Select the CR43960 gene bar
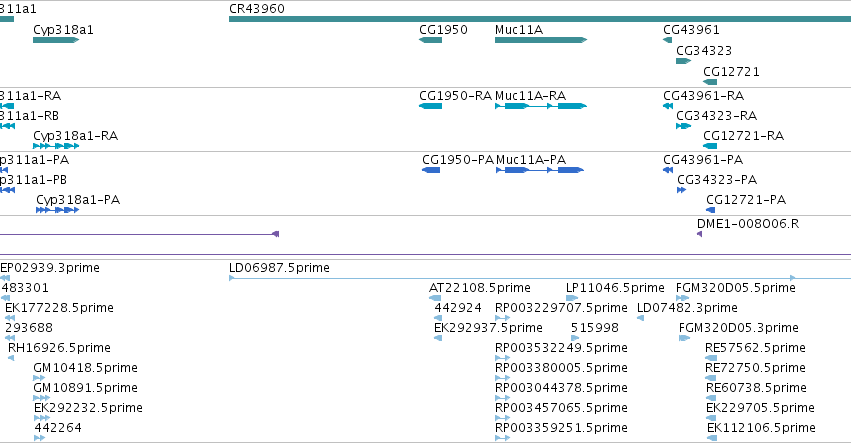The width and height of the screenshot is (851, 443). [540, 19]
